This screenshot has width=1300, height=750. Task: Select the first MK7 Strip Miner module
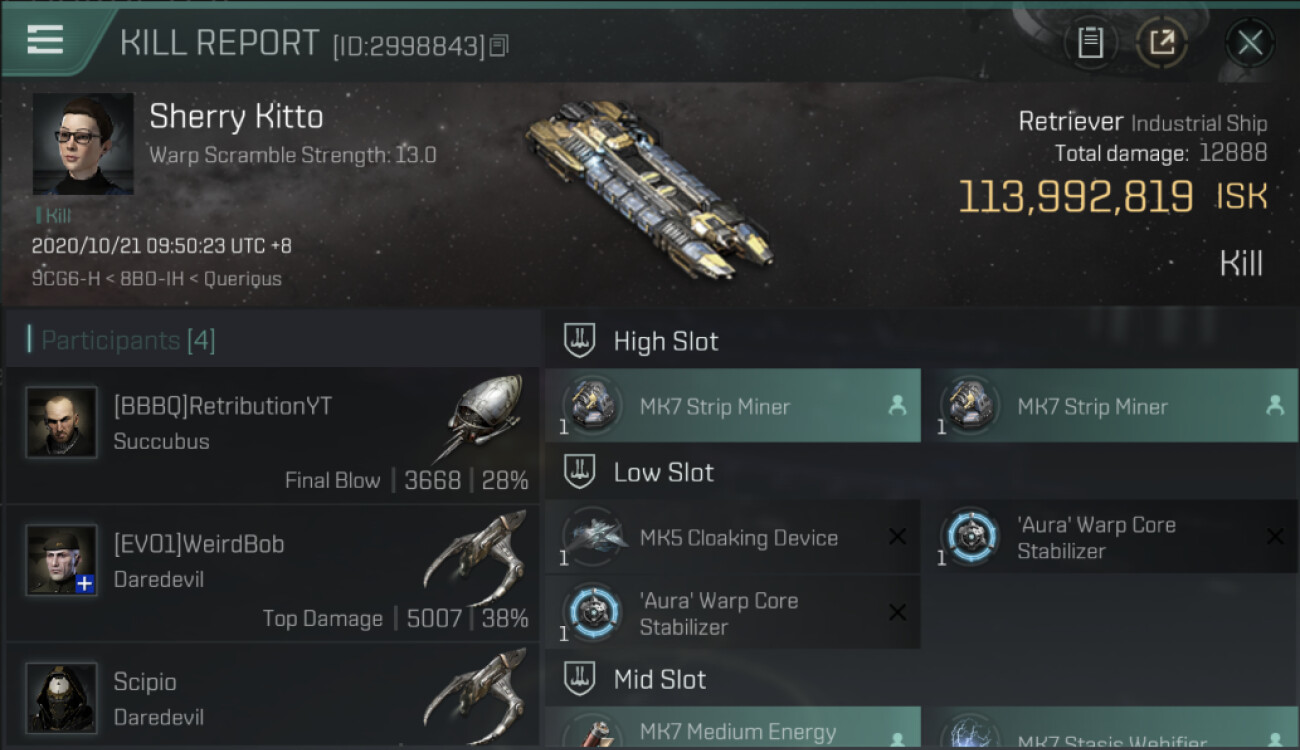(733, 406)
